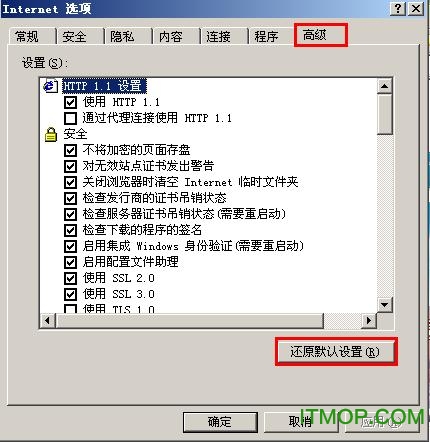This screenshot has width=430, height=442.
Task: Confirm with the 确定 button
Action: (x=220, y=422)
